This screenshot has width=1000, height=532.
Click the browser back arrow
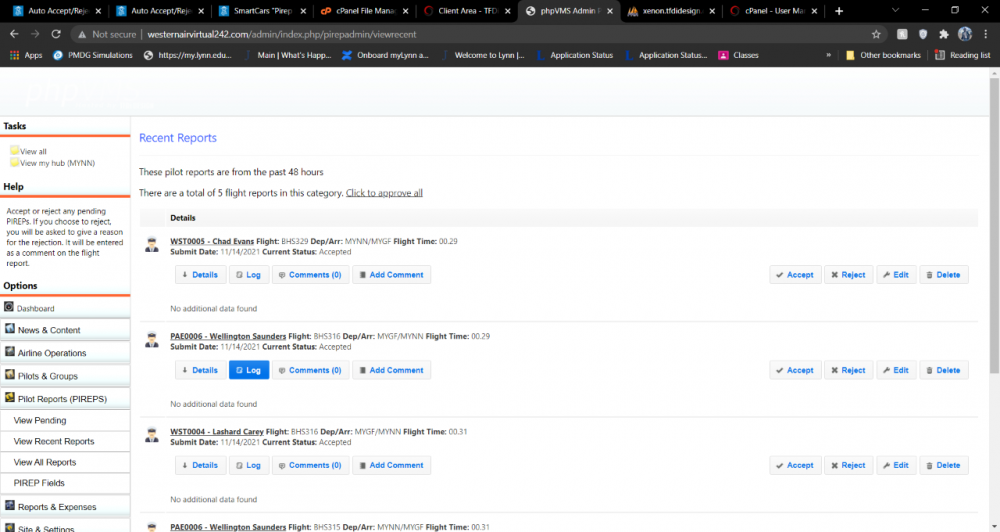(x=14, y=34)
